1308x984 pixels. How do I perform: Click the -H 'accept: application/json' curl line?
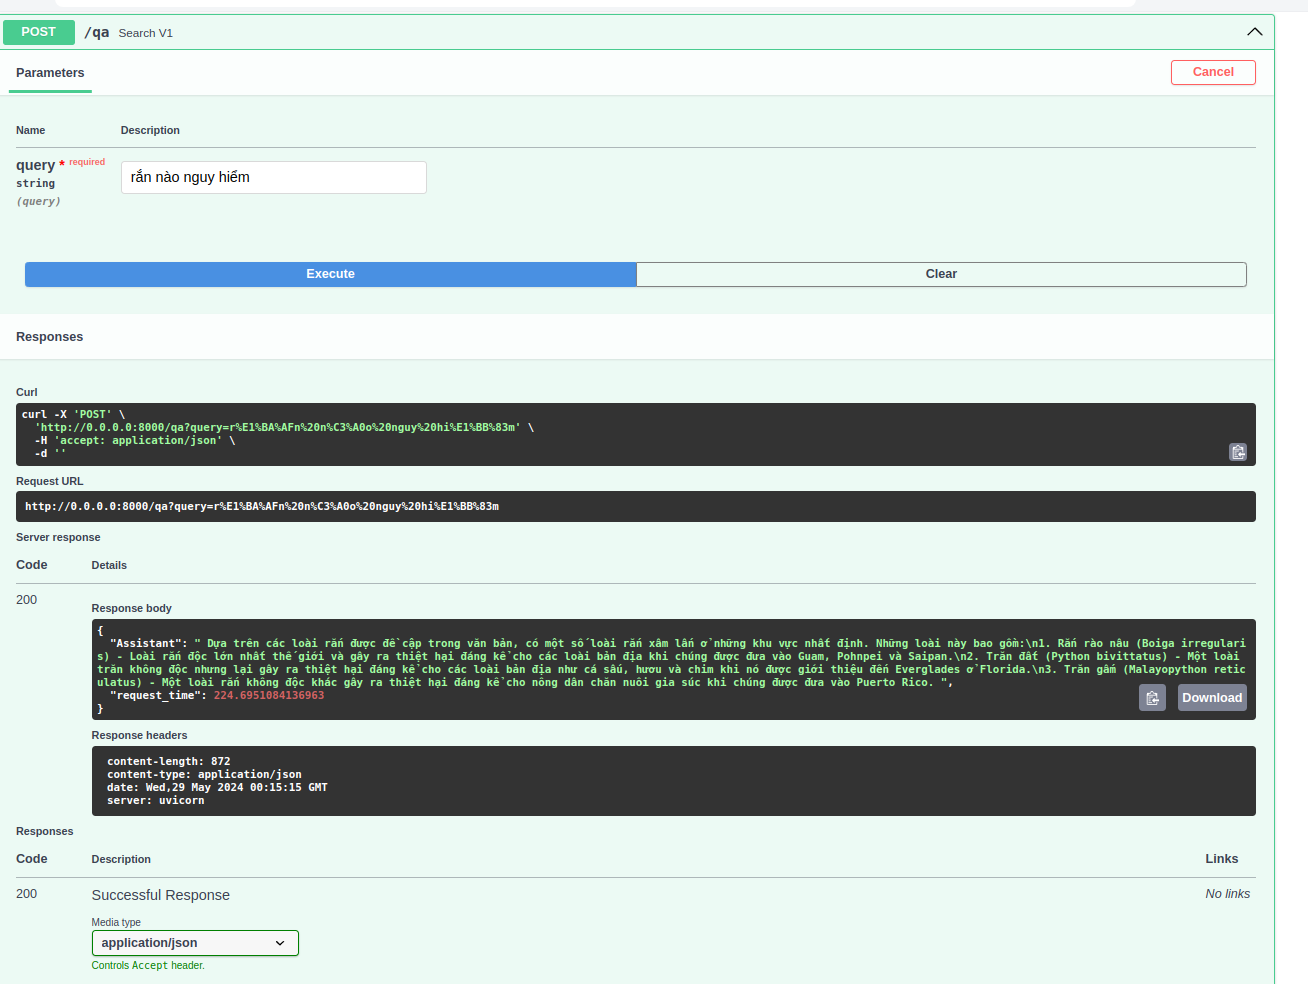pos(135,441)
